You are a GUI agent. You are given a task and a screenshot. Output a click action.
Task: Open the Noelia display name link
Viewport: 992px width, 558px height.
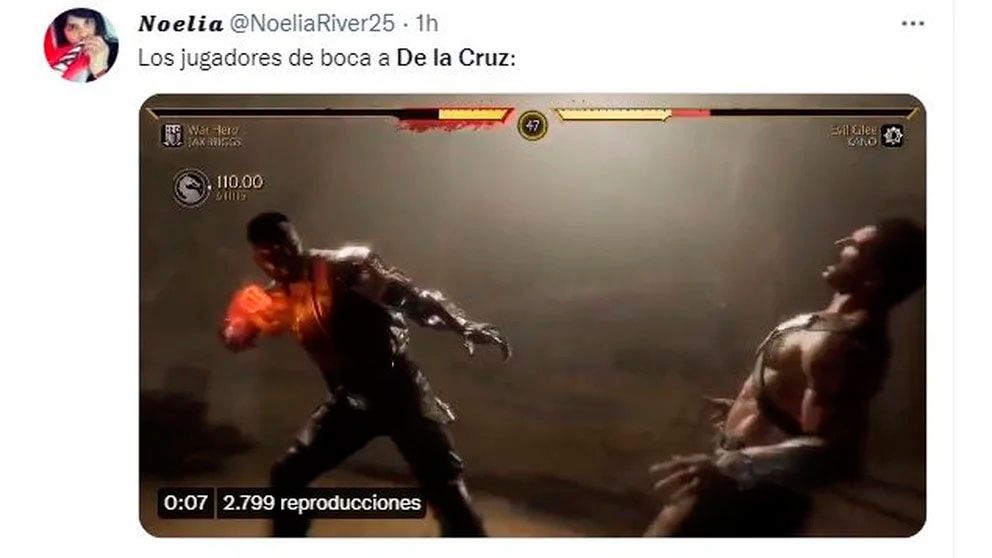click(180, 24)
